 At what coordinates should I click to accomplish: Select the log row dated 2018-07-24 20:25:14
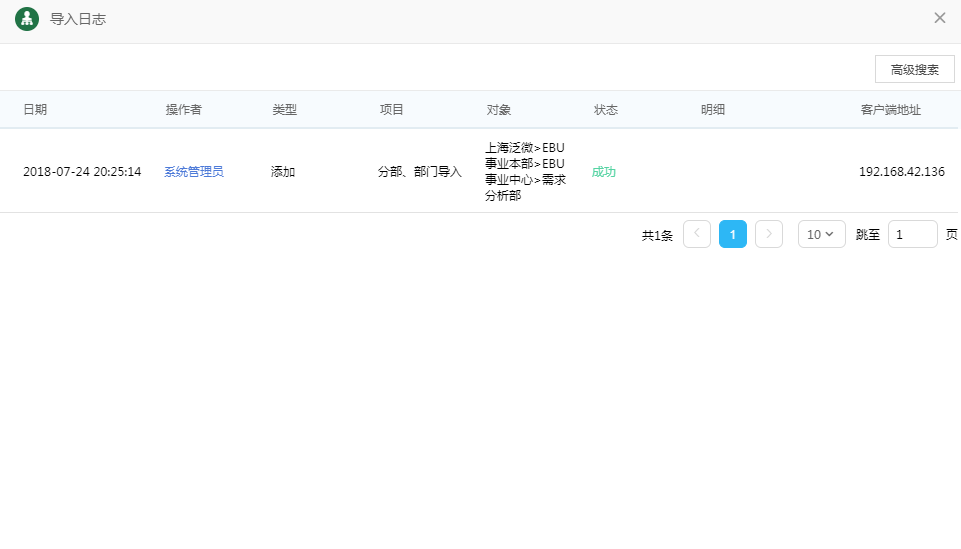coord(82,172)
